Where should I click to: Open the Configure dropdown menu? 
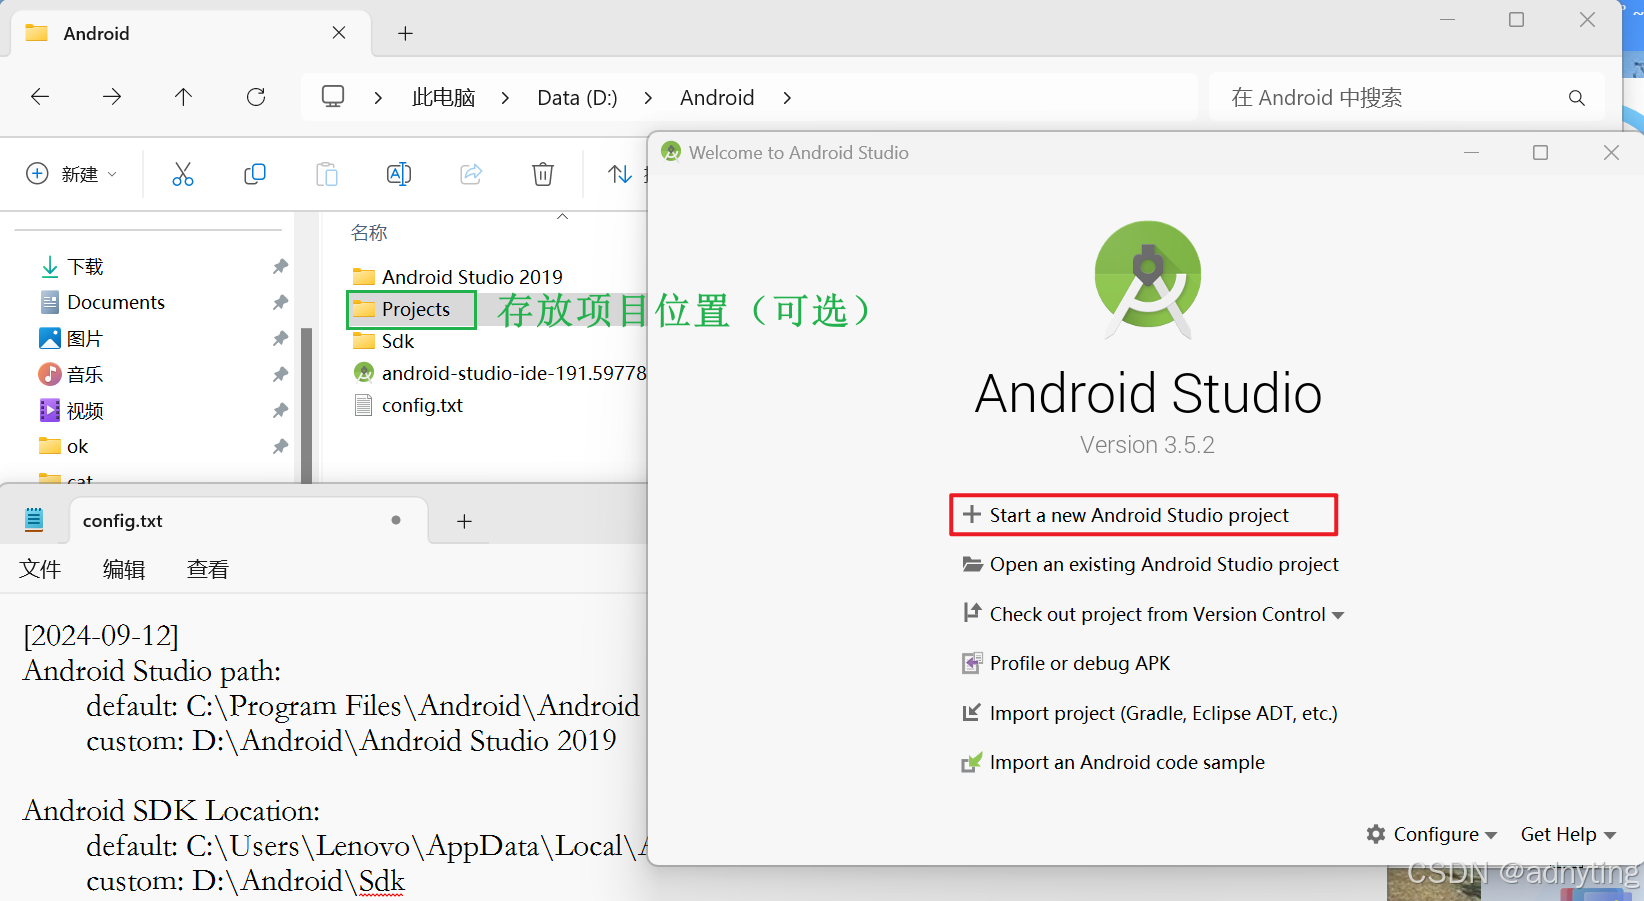coord(1432,834)
